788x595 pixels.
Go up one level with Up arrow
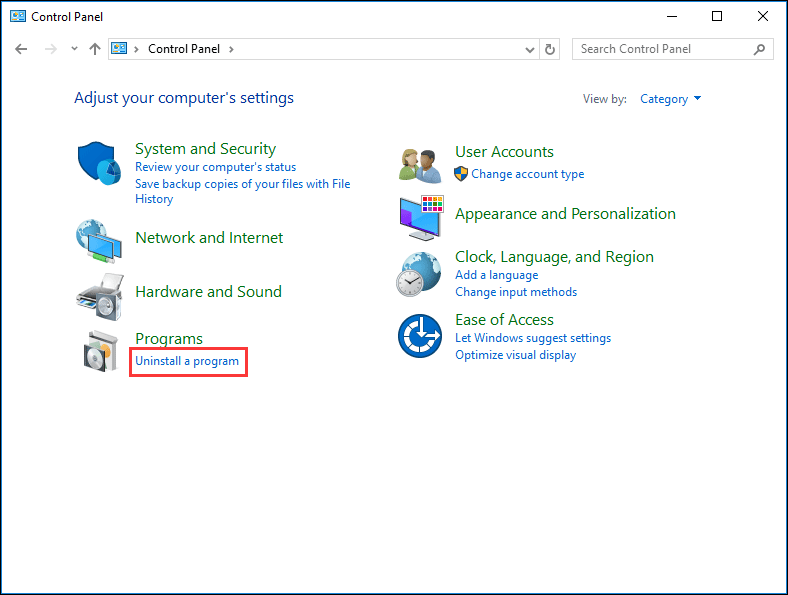coord(95,49)
